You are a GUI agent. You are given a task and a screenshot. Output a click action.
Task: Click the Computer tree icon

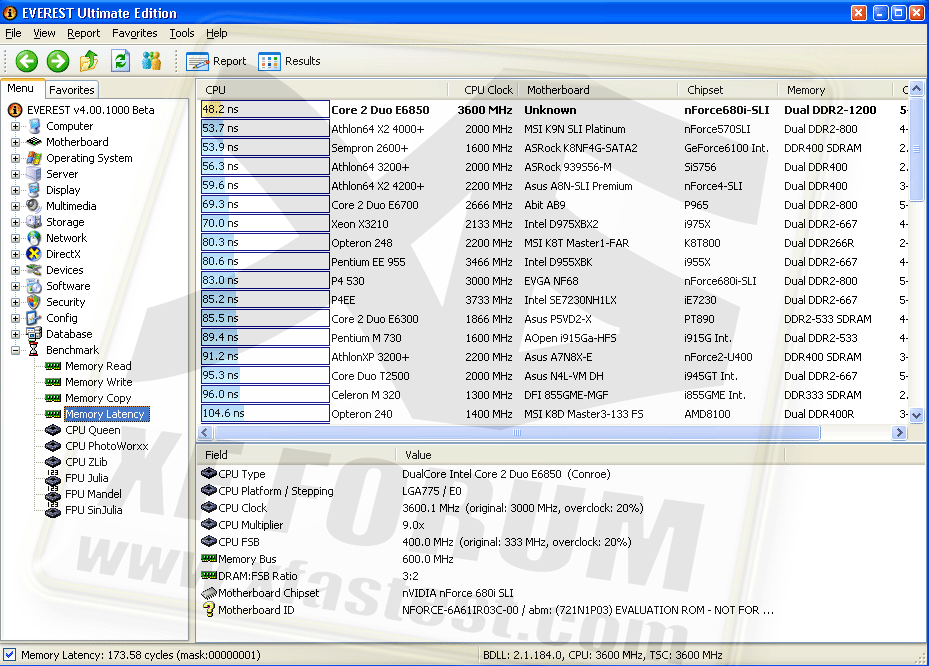click(34, 126)
